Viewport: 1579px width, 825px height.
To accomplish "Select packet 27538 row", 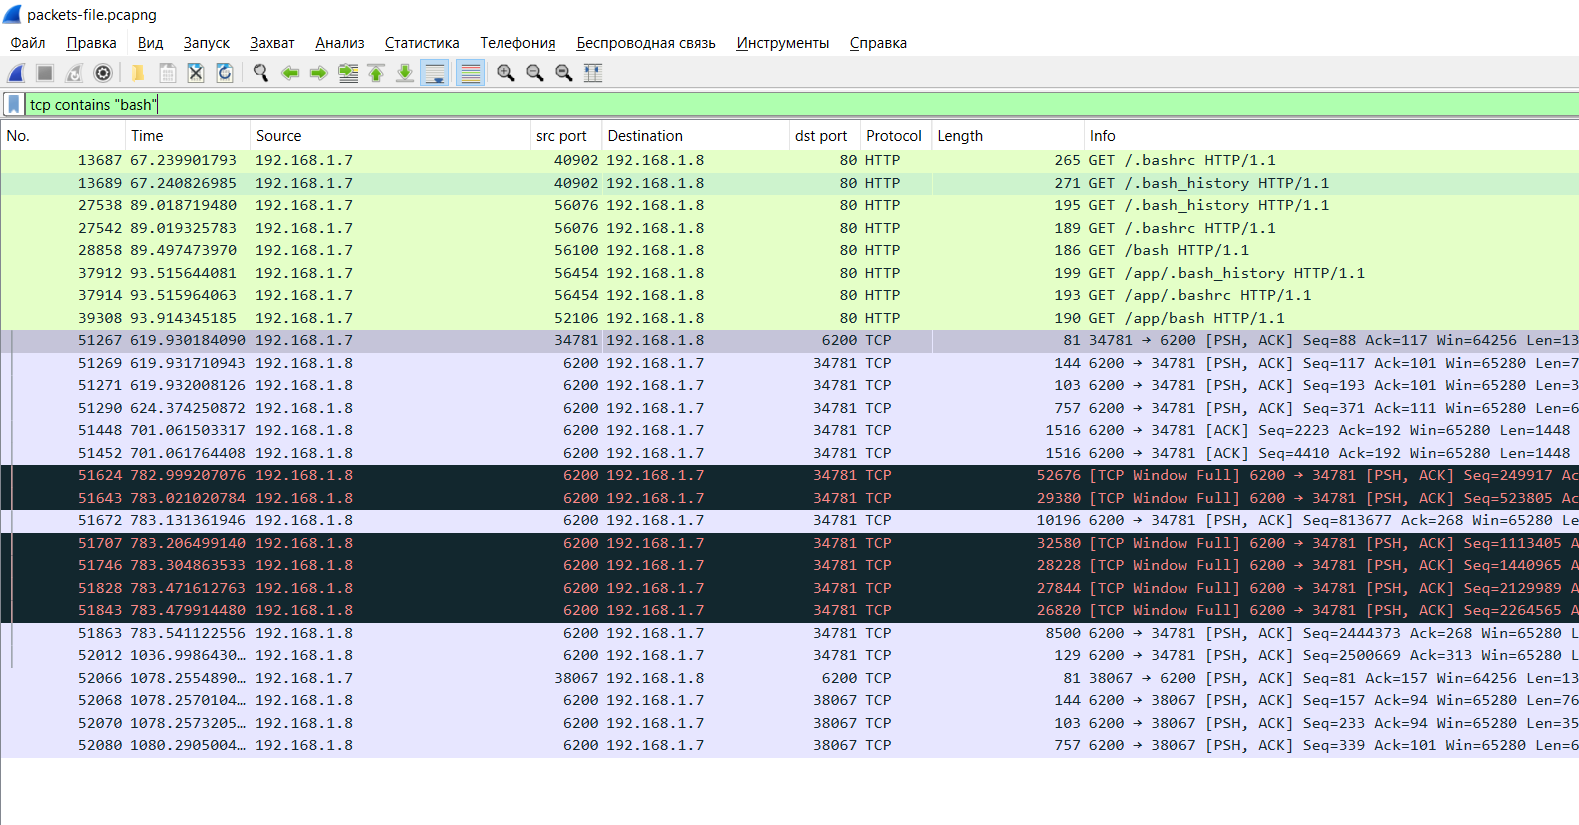I will click(x=790, y=205).
